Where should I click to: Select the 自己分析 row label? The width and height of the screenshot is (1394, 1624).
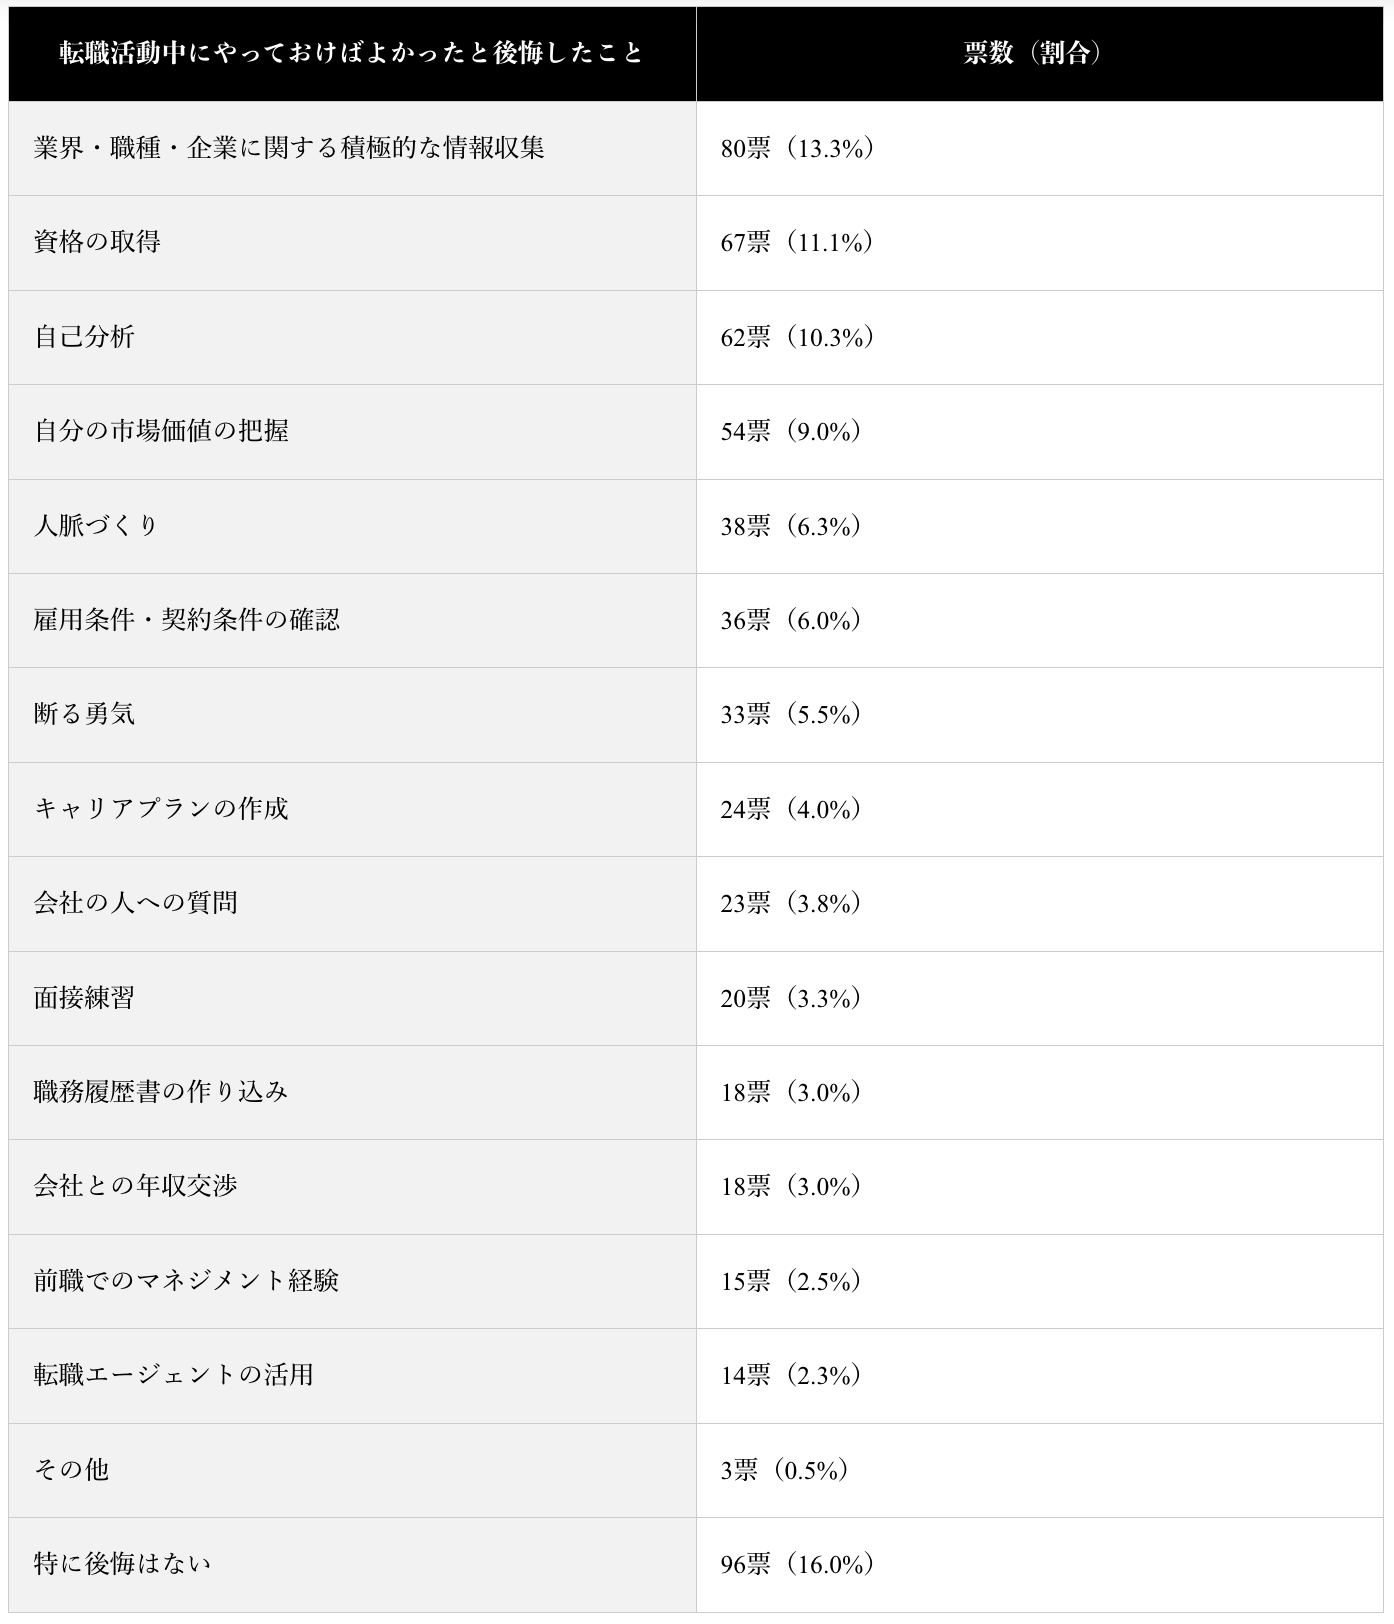click(x=84, y=337)
